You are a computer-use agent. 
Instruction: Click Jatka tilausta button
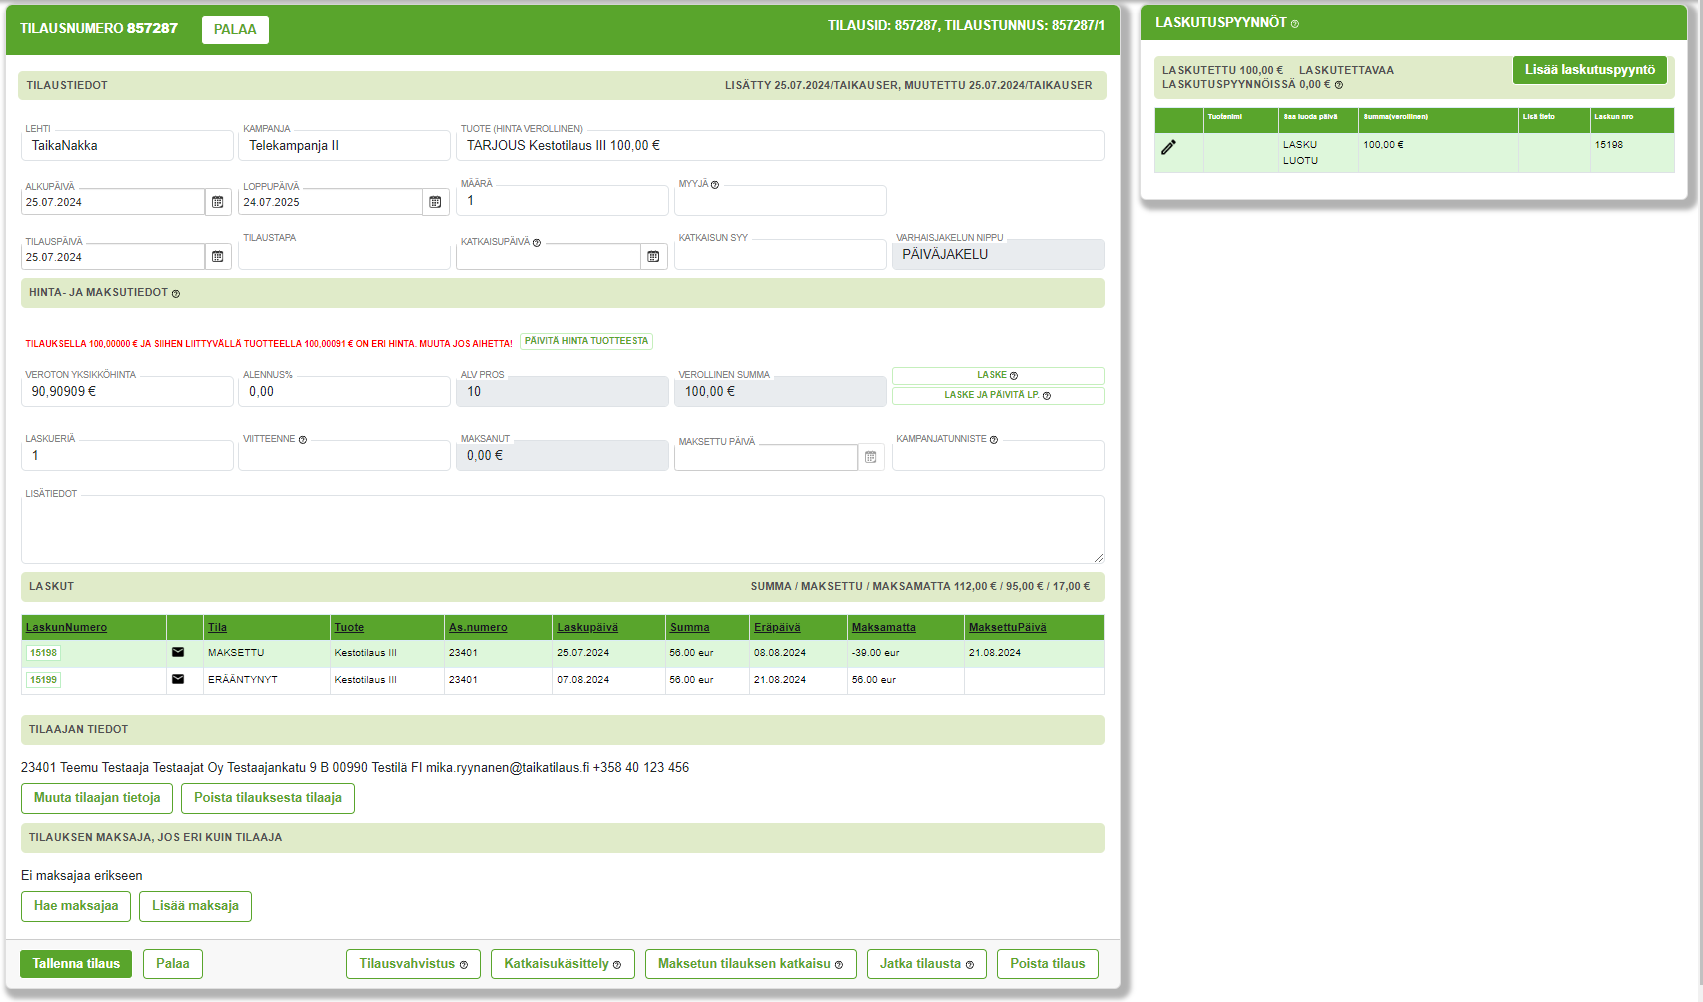pyautogui.click(x=927, y=964)
